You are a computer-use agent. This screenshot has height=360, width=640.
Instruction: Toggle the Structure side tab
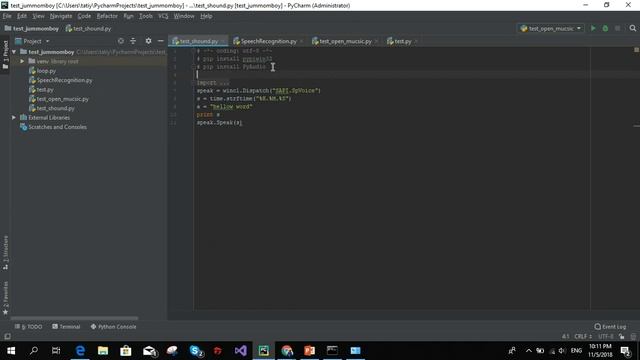tap(5, 252)
